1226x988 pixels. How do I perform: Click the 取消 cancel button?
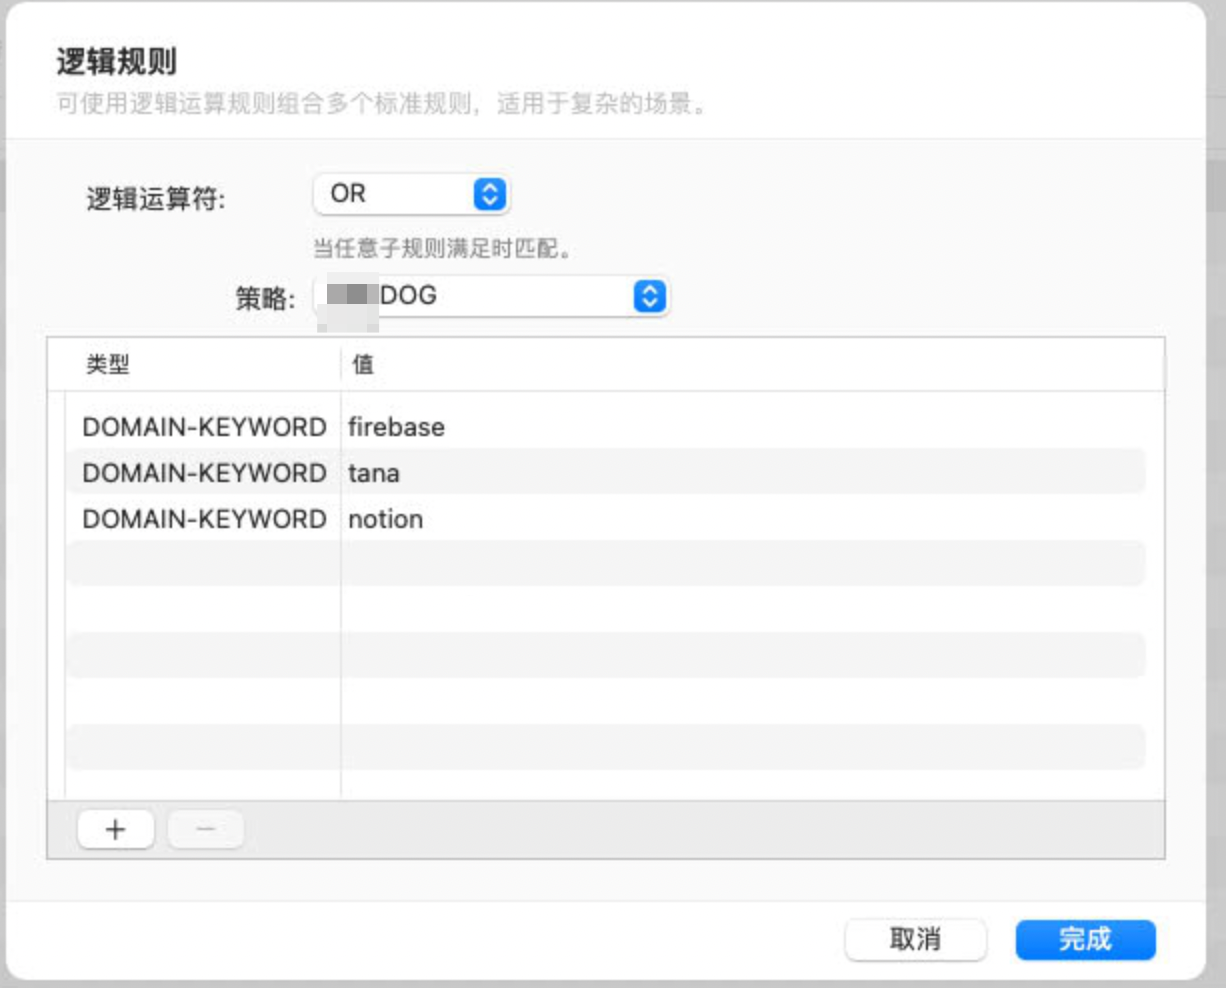tap(915, 940)
